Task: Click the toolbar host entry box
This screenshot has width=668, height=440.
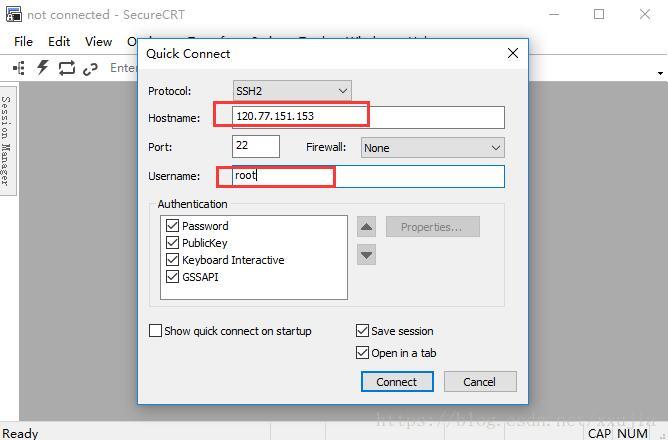Action: pyautogui.click(x=123, y=68)
